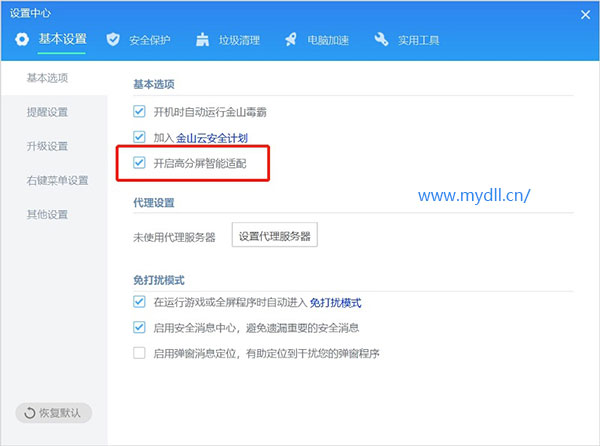Click the 恢复默认 button
The width and height of the screenshot is (600, 446).
[54, 413]
